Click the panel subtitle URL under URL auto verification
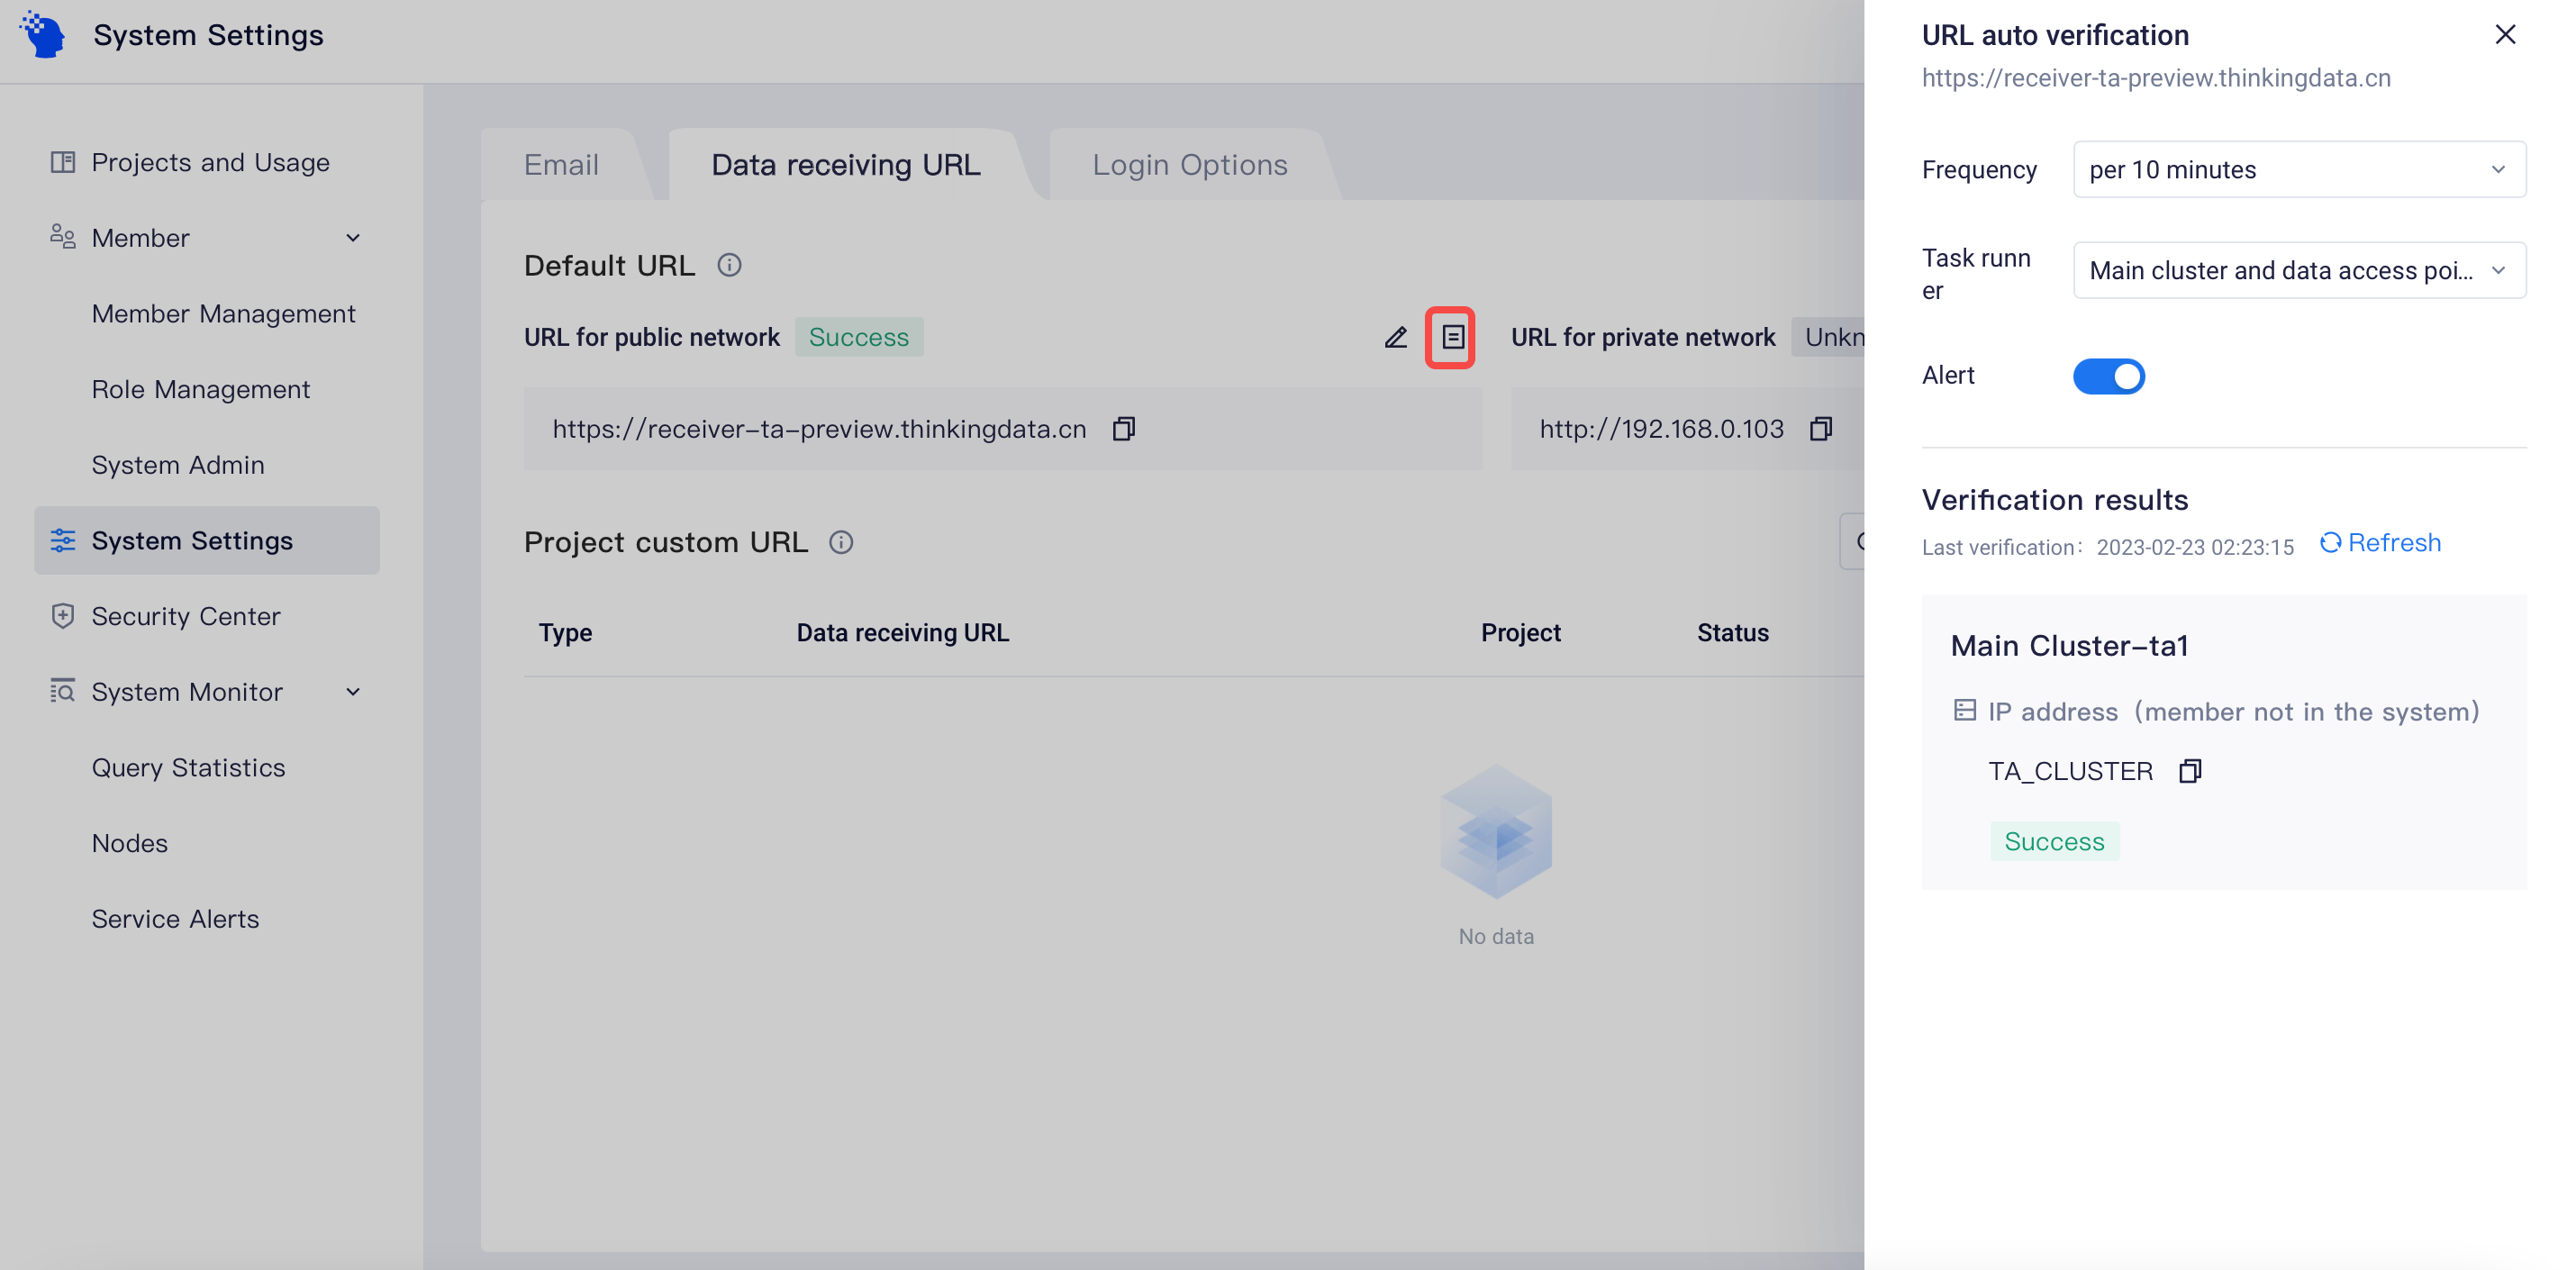The image size is (2576, 1270). [2156, 78]
